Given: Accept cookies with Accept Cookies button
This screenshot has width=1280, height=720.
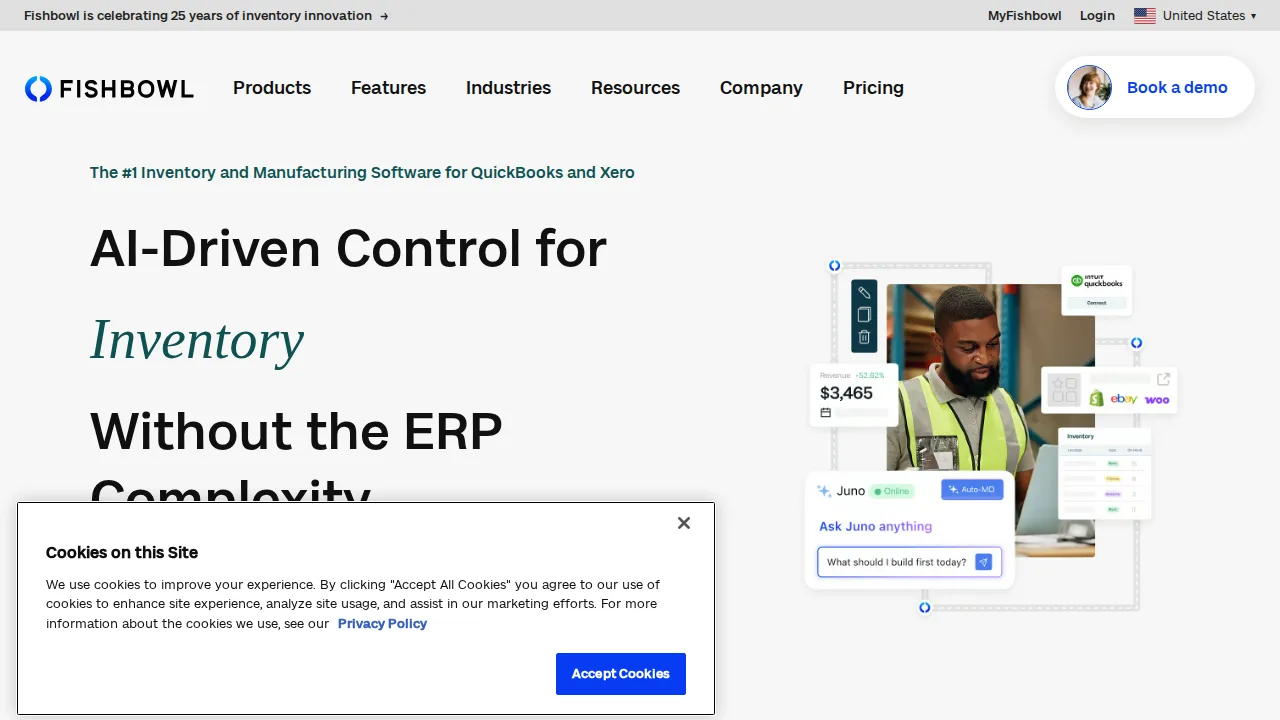Looking at the screenshot, I should coord(621,674).
